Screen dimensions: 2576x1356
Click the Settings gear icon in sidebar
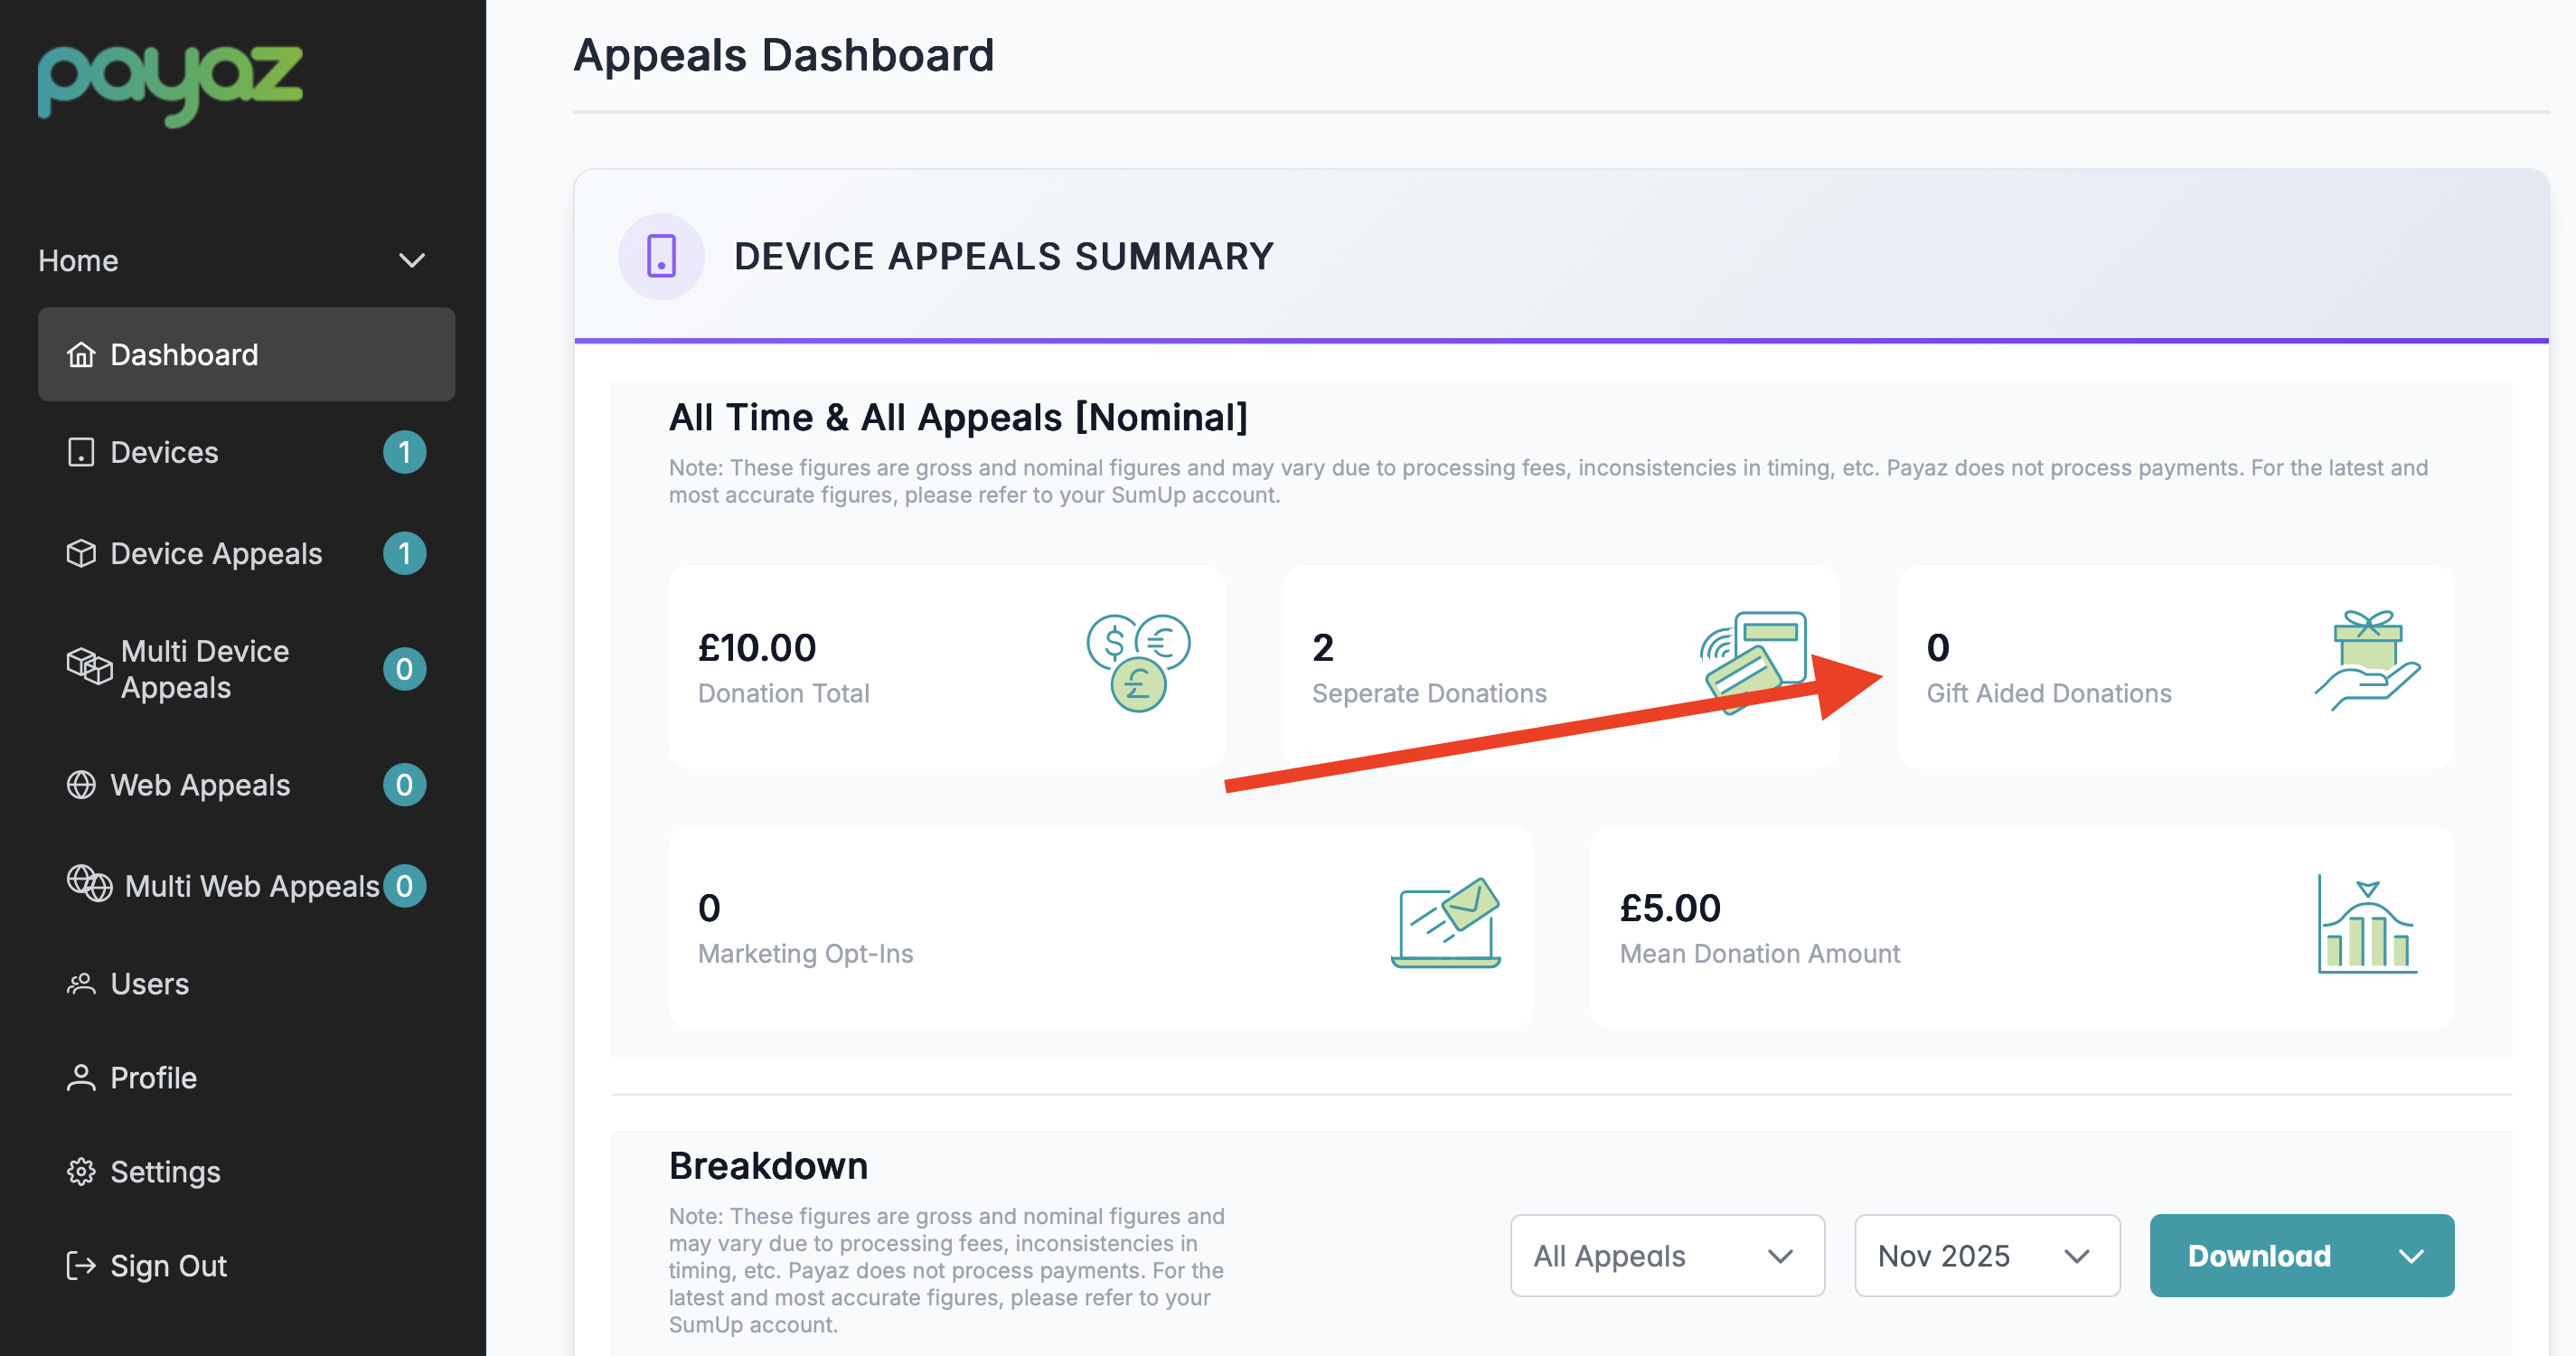click(x=81, y=1171)
